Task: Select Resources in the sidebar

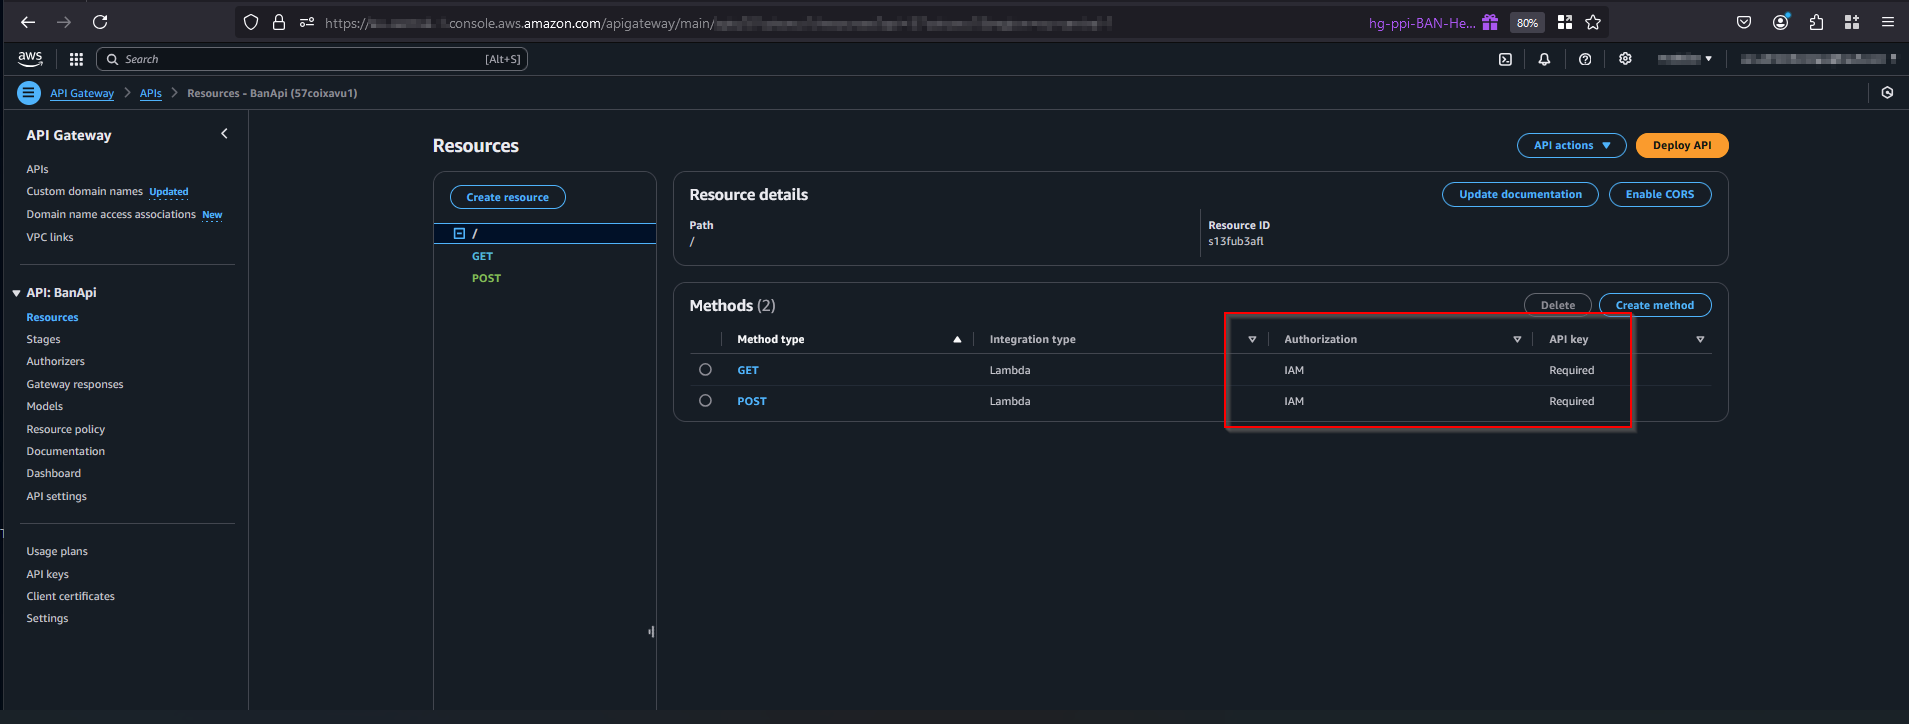Action: [x=52, y=317]
